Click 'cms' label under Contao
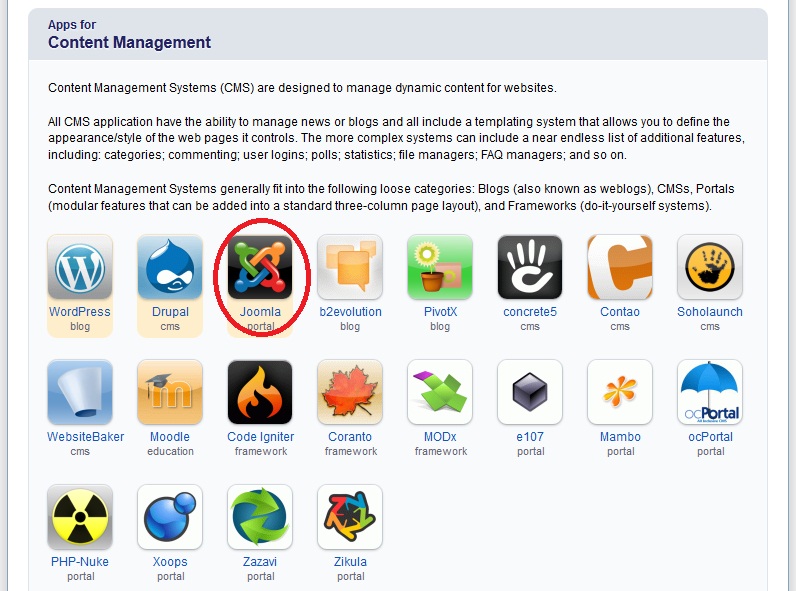The width and height of the screenshot is (796, 591). [x=620, y=326]
